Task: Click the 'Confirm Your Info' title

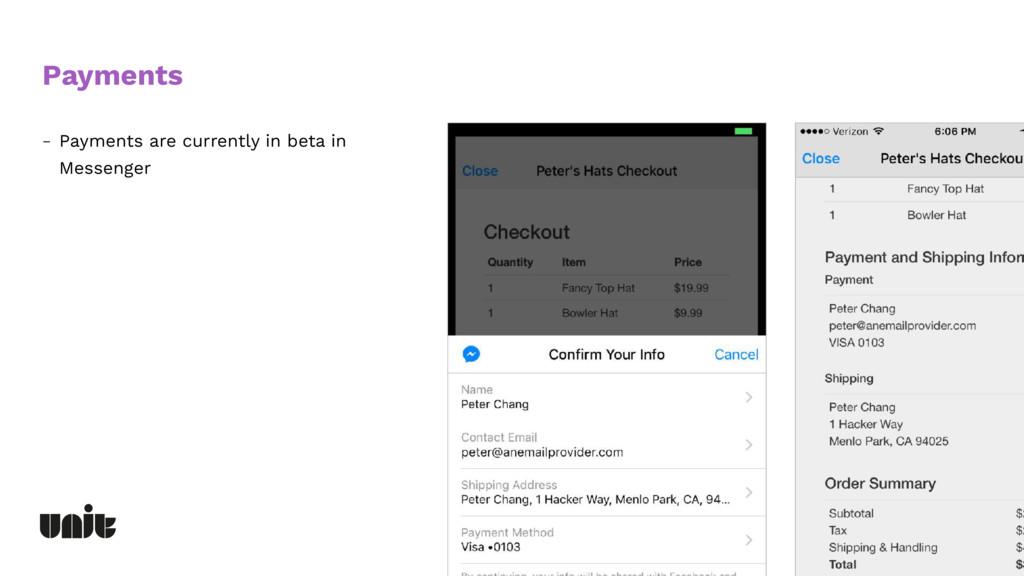Action: pyautogui.click(x=607, y=355)
